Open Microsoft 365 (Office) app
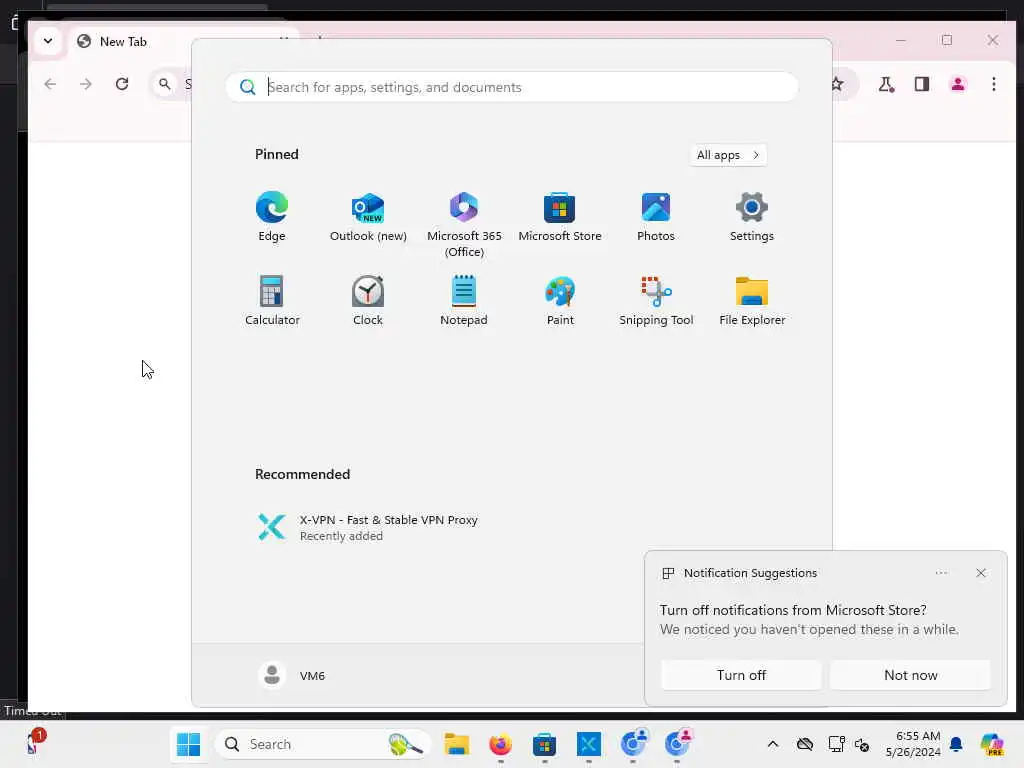Image resolution: width=1024 pixels, height=768 pixels. [x=464, y=225]
